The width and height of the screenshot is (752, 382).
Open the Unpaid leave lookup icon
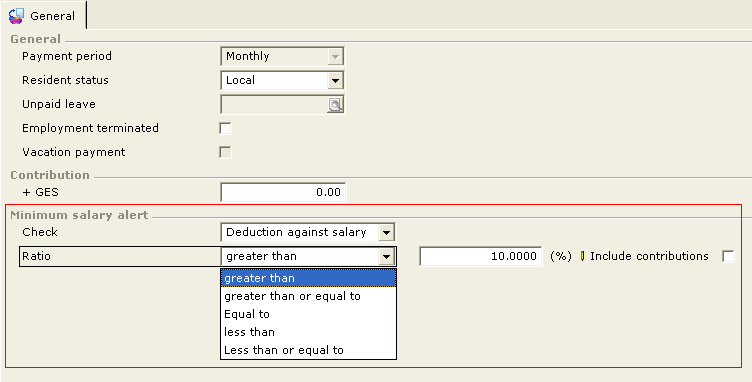coord(335,104)
